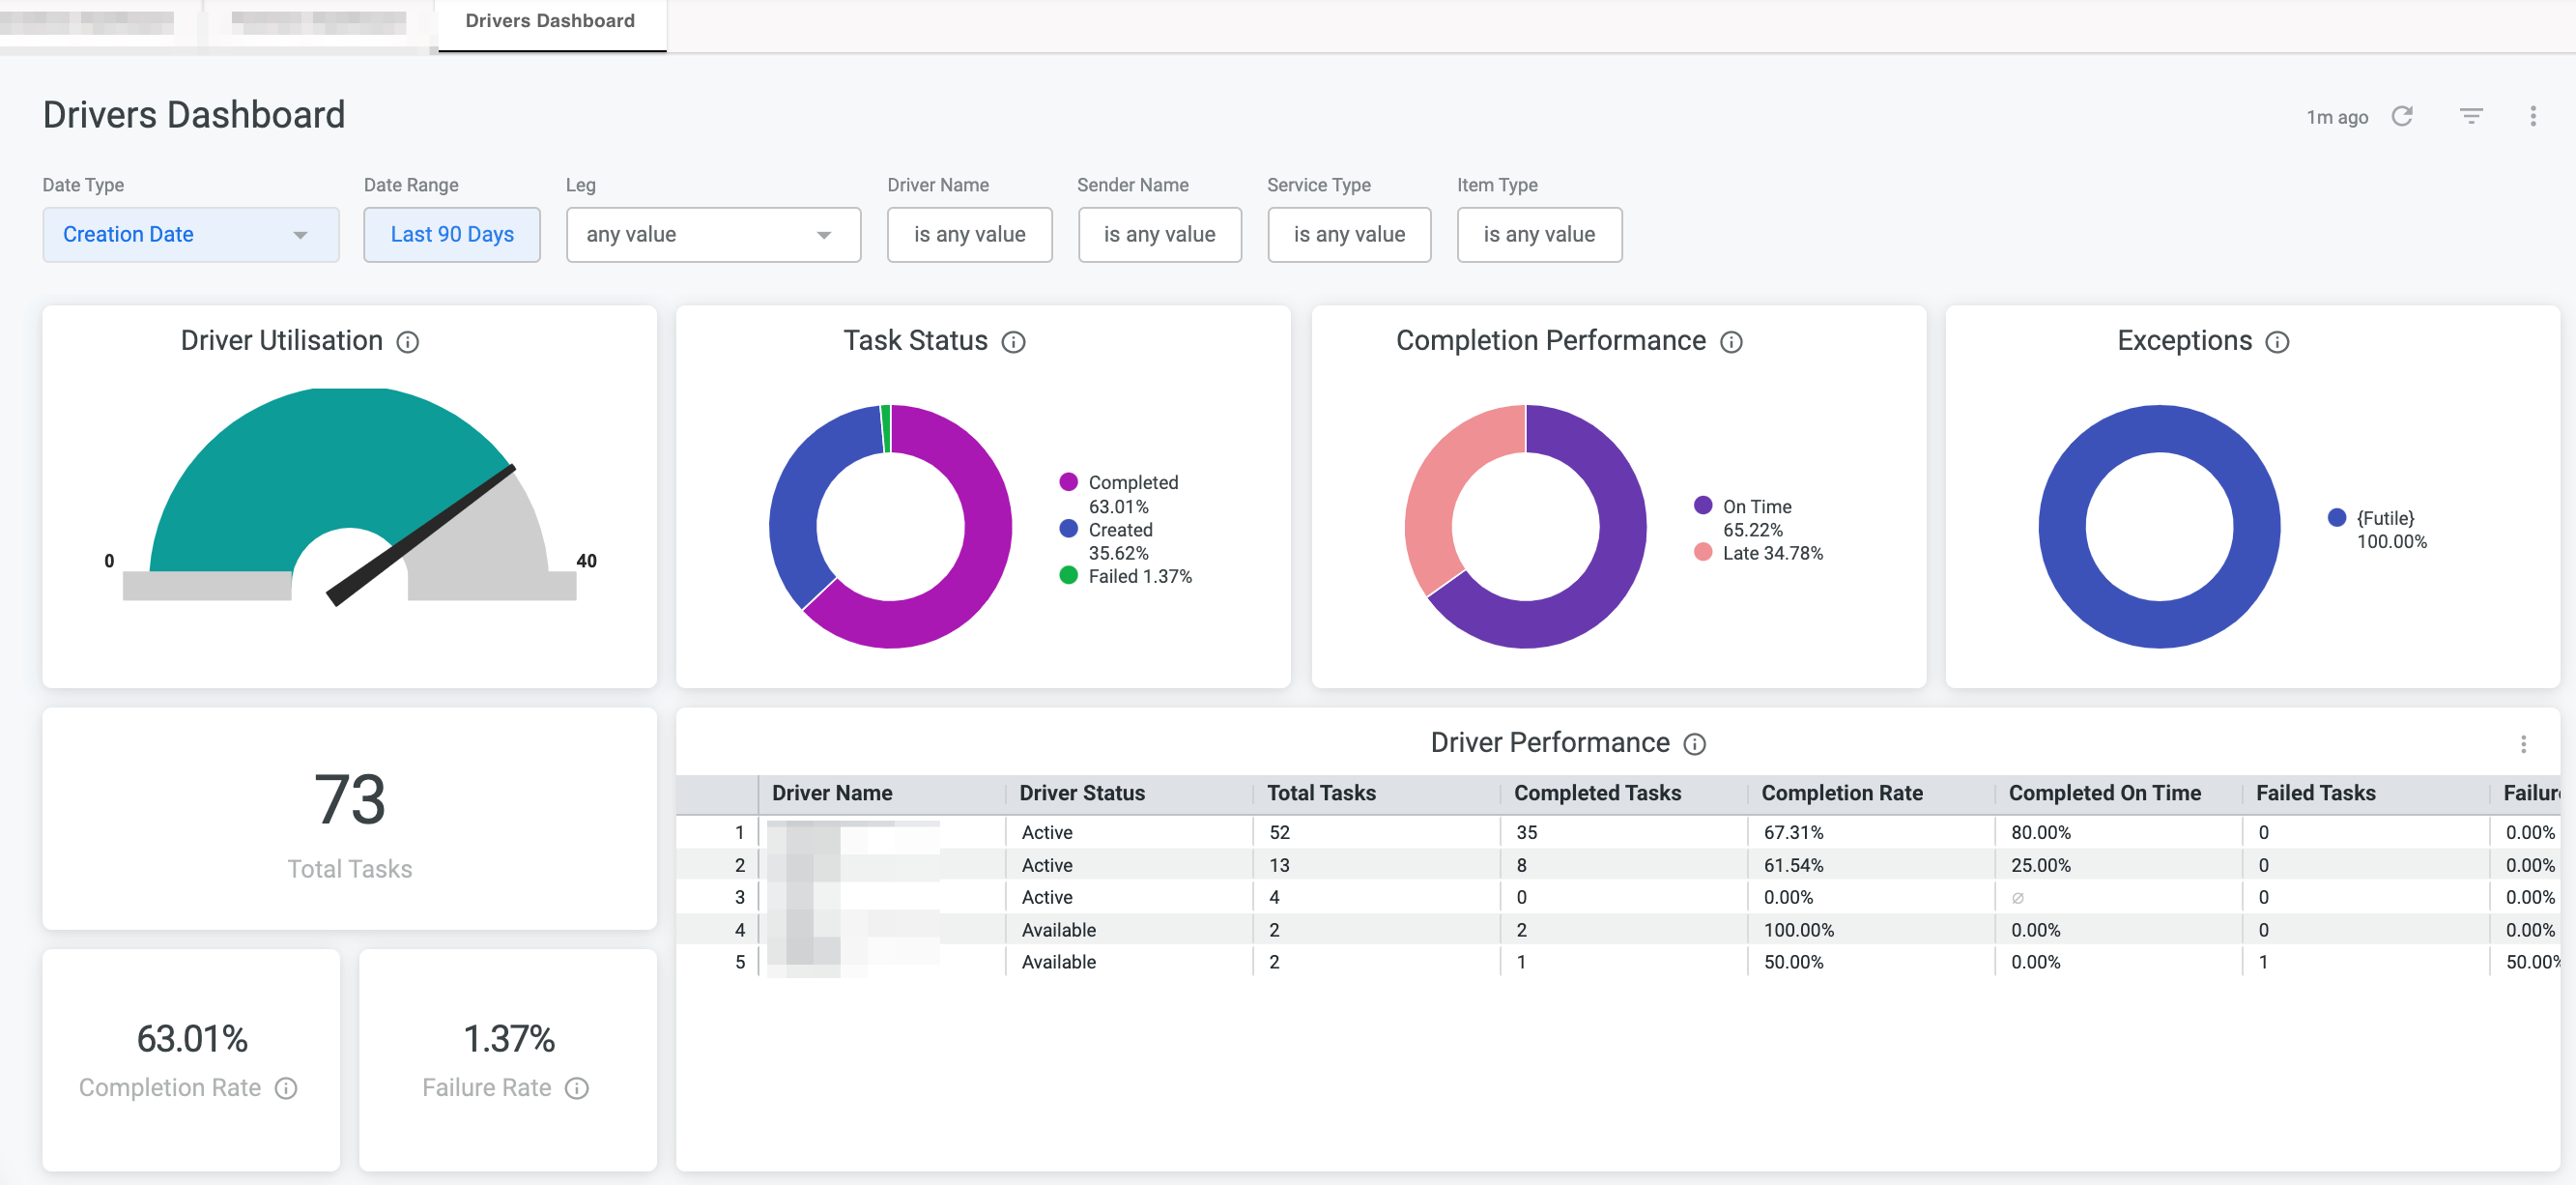Screen dimensions: 2576x1185
Task: Click Completion Rate cell 61.54%
Action: (1793, 865)
